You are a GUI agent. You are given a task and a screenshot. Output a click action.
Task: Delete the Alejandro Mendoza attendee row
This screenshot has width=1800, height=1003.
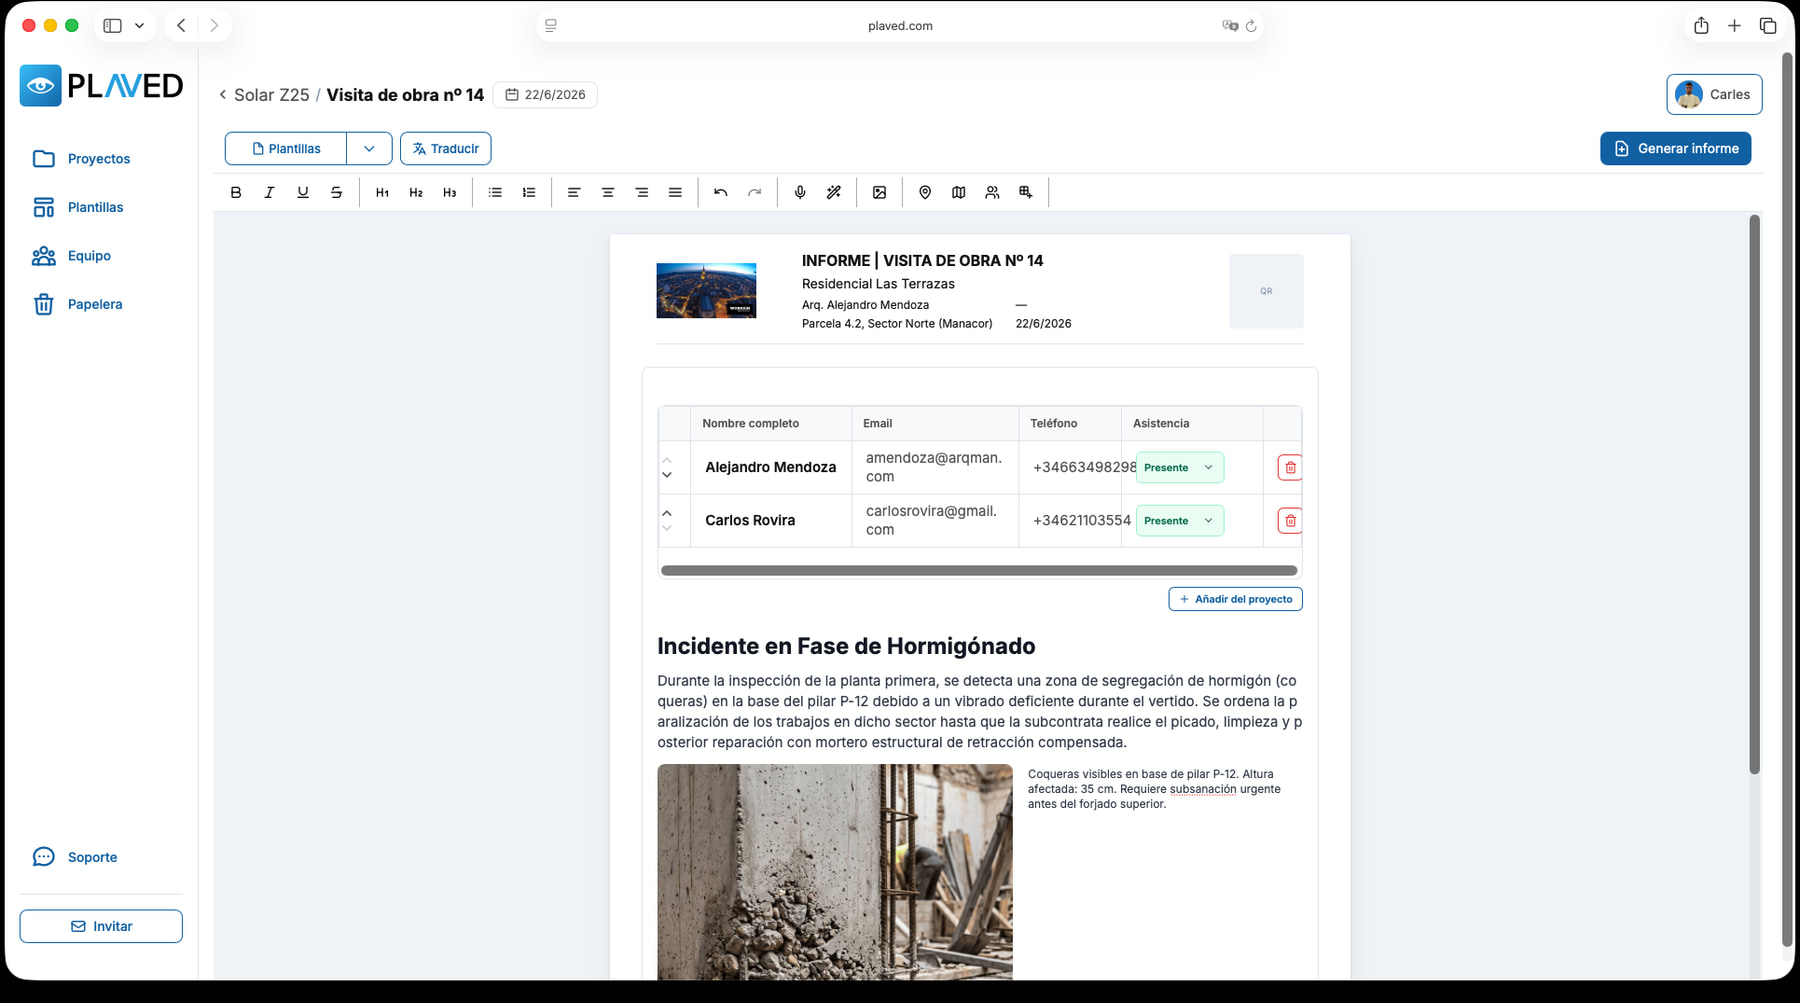coord(1290,467)
